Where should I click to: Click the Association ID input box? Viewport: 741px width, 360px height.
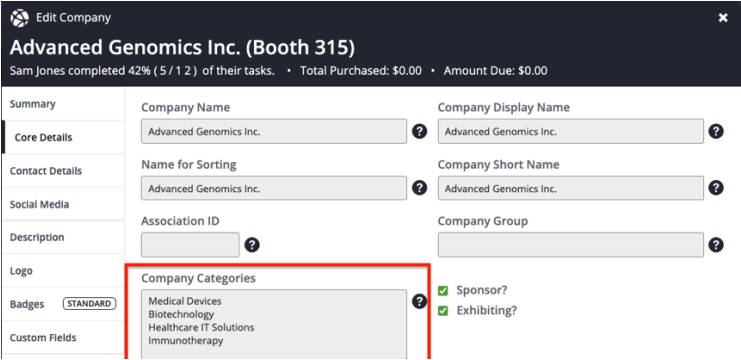[190, 245]
